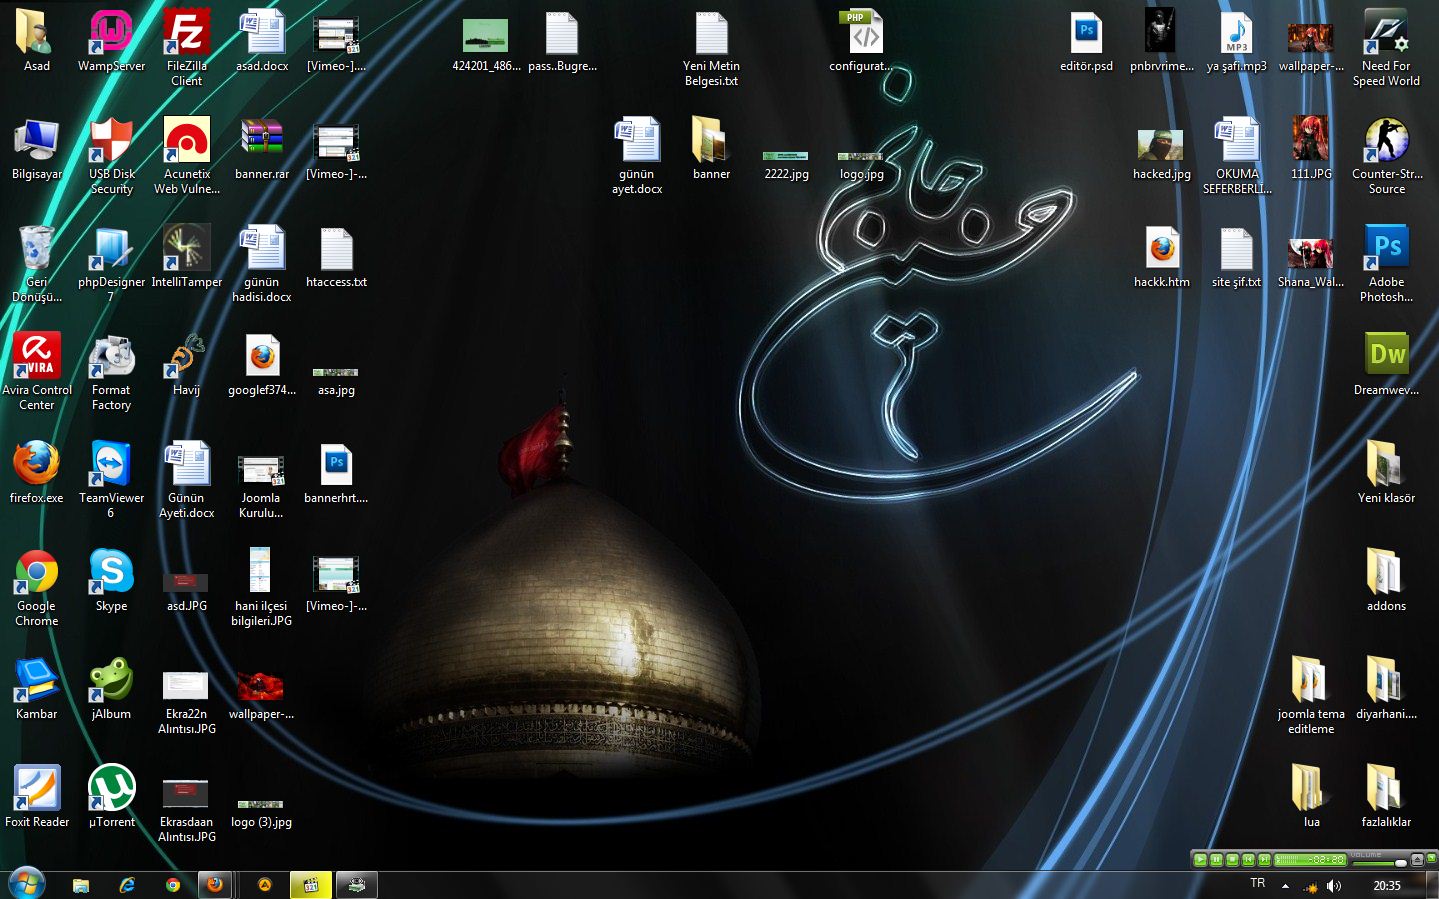Select Adobe Photoshop desktop shortcut

click(1386, 264)
